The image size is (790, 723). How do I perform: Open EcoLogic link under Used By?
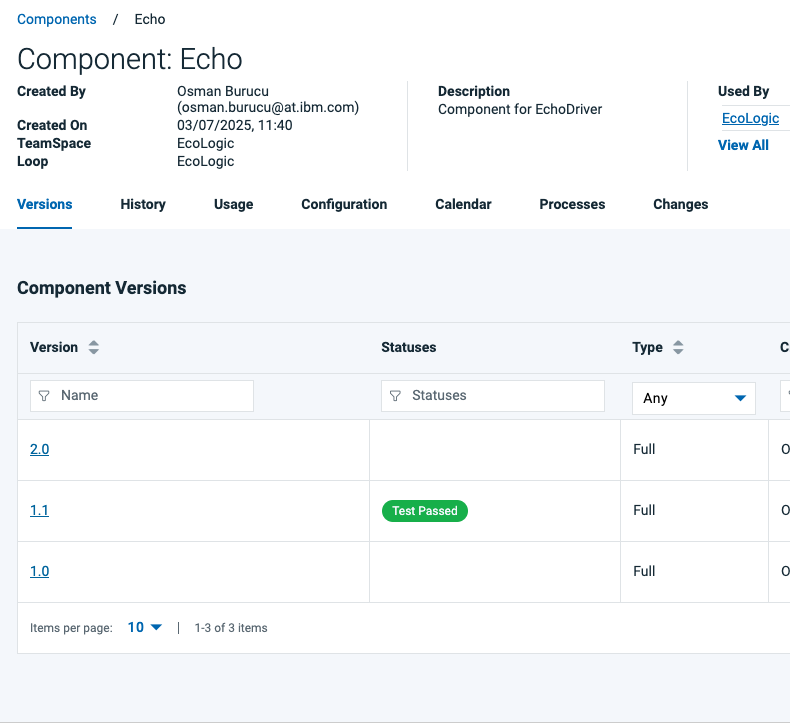[x=750, y=118]
